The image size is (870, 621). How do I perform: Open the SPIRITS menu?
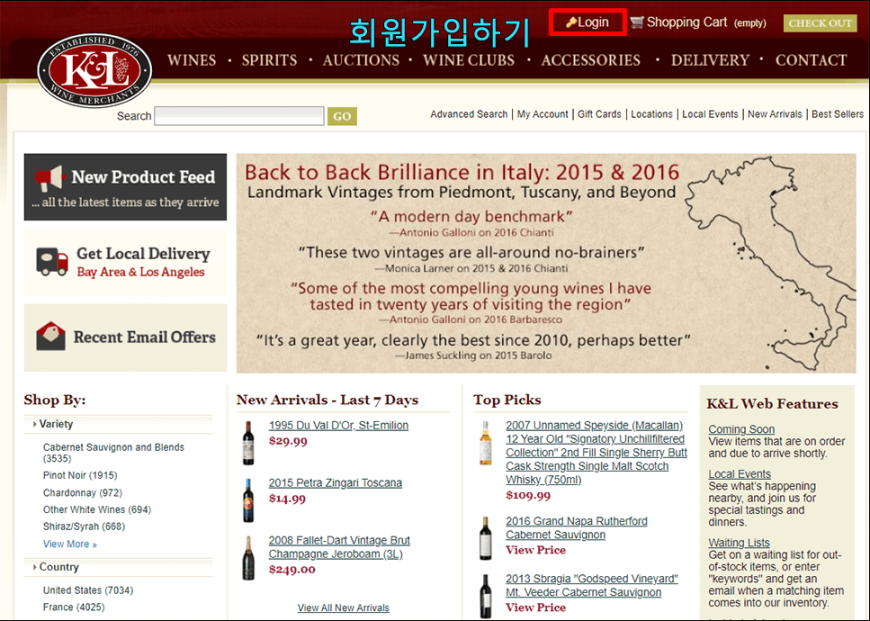269,60
